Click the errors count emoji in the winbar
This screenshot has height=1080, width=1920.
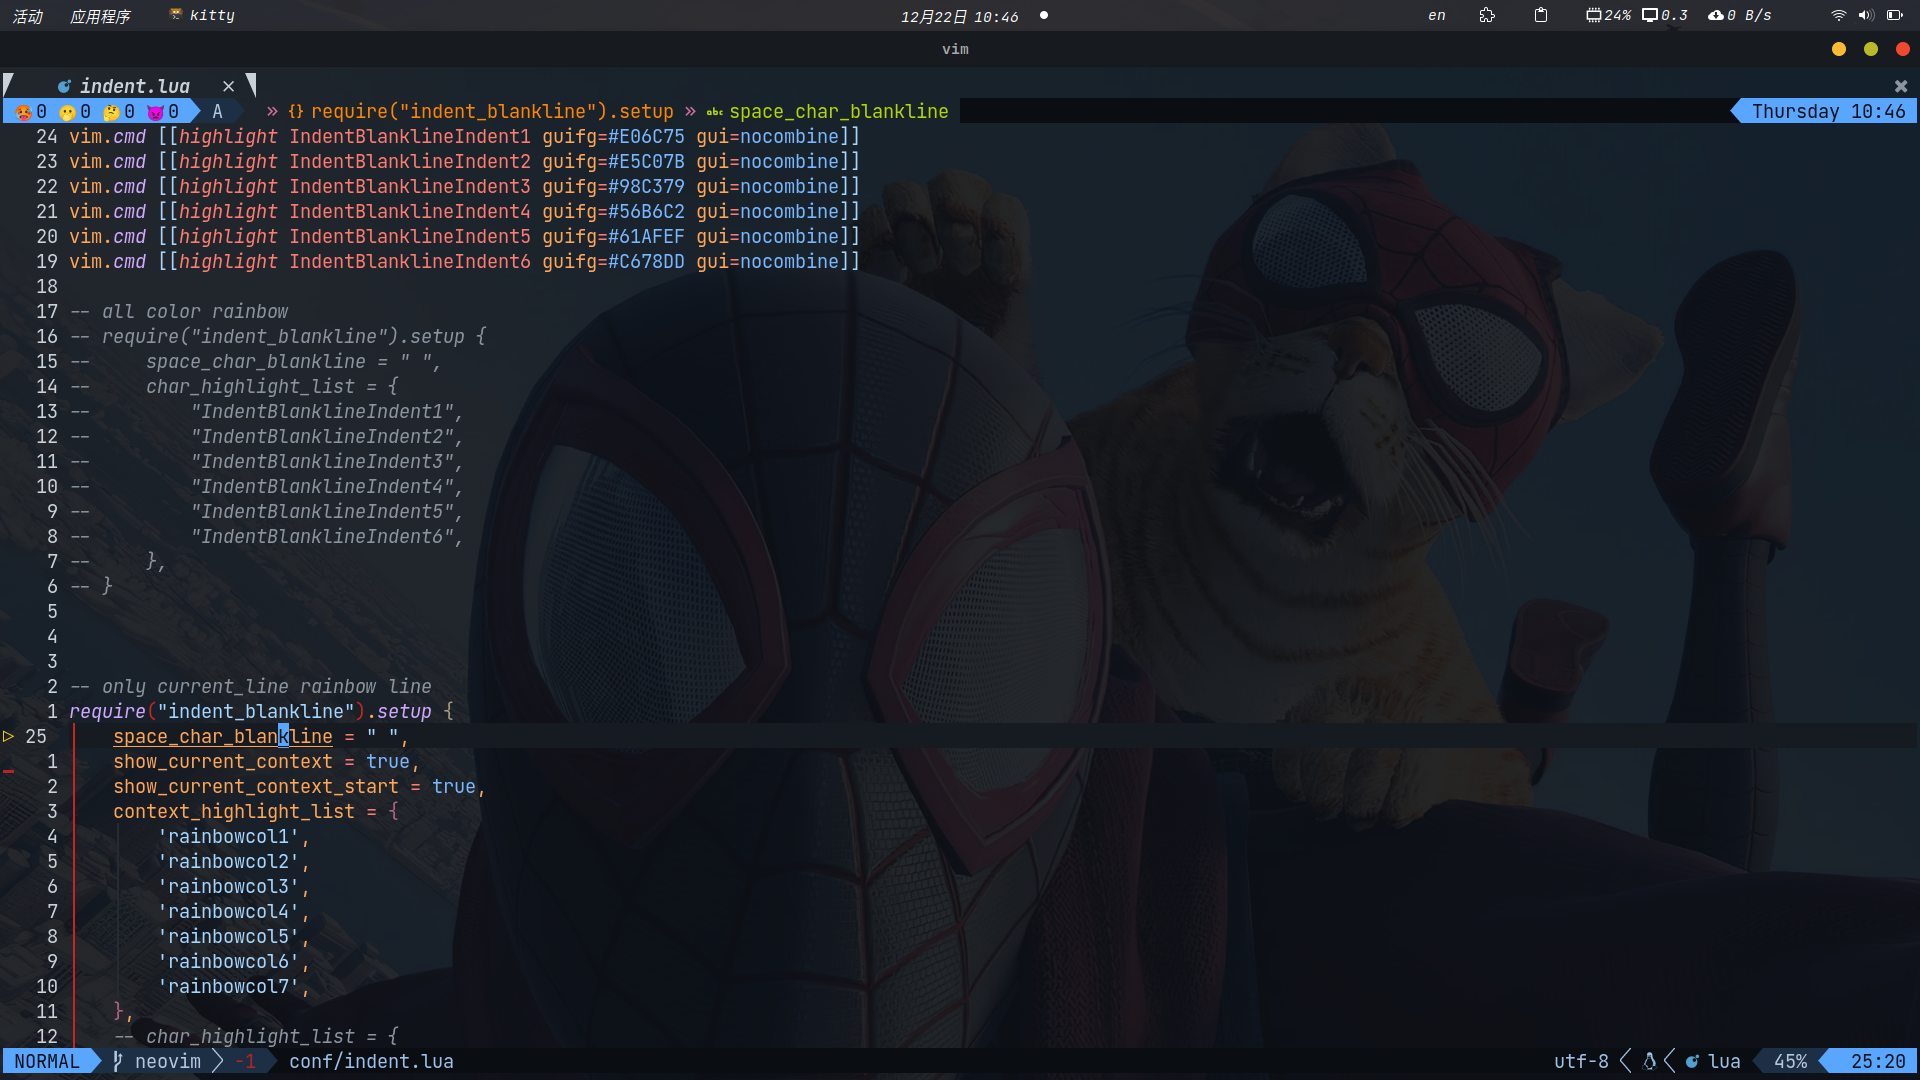24,112
